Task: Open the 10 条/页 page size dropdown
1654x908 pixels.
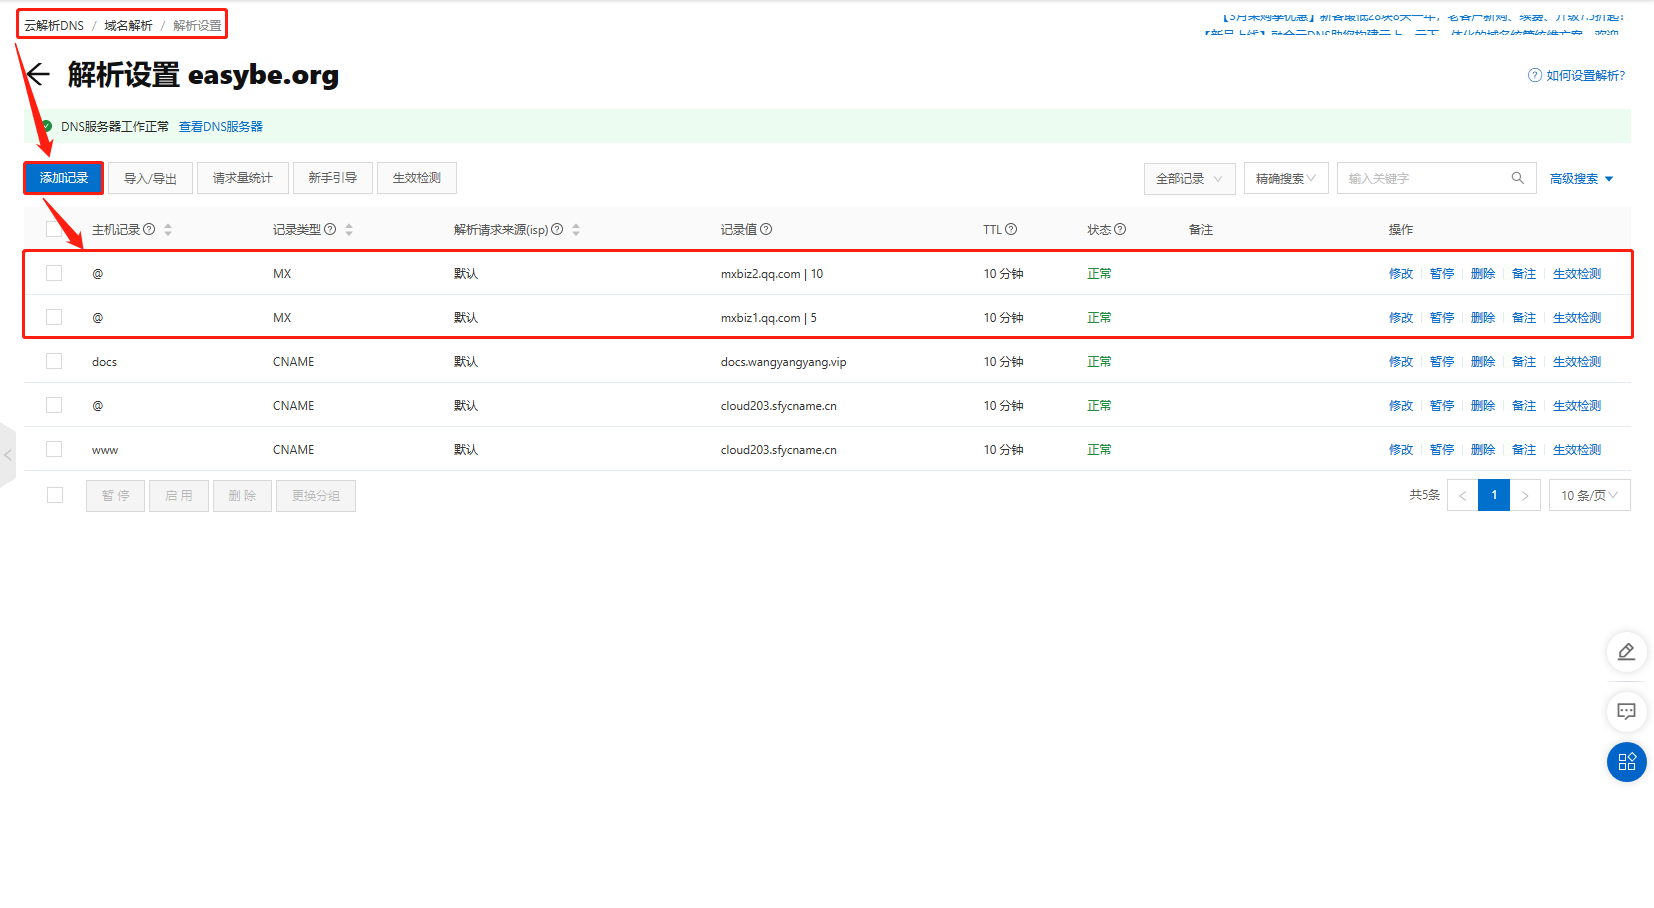Action: (1589, 495)
